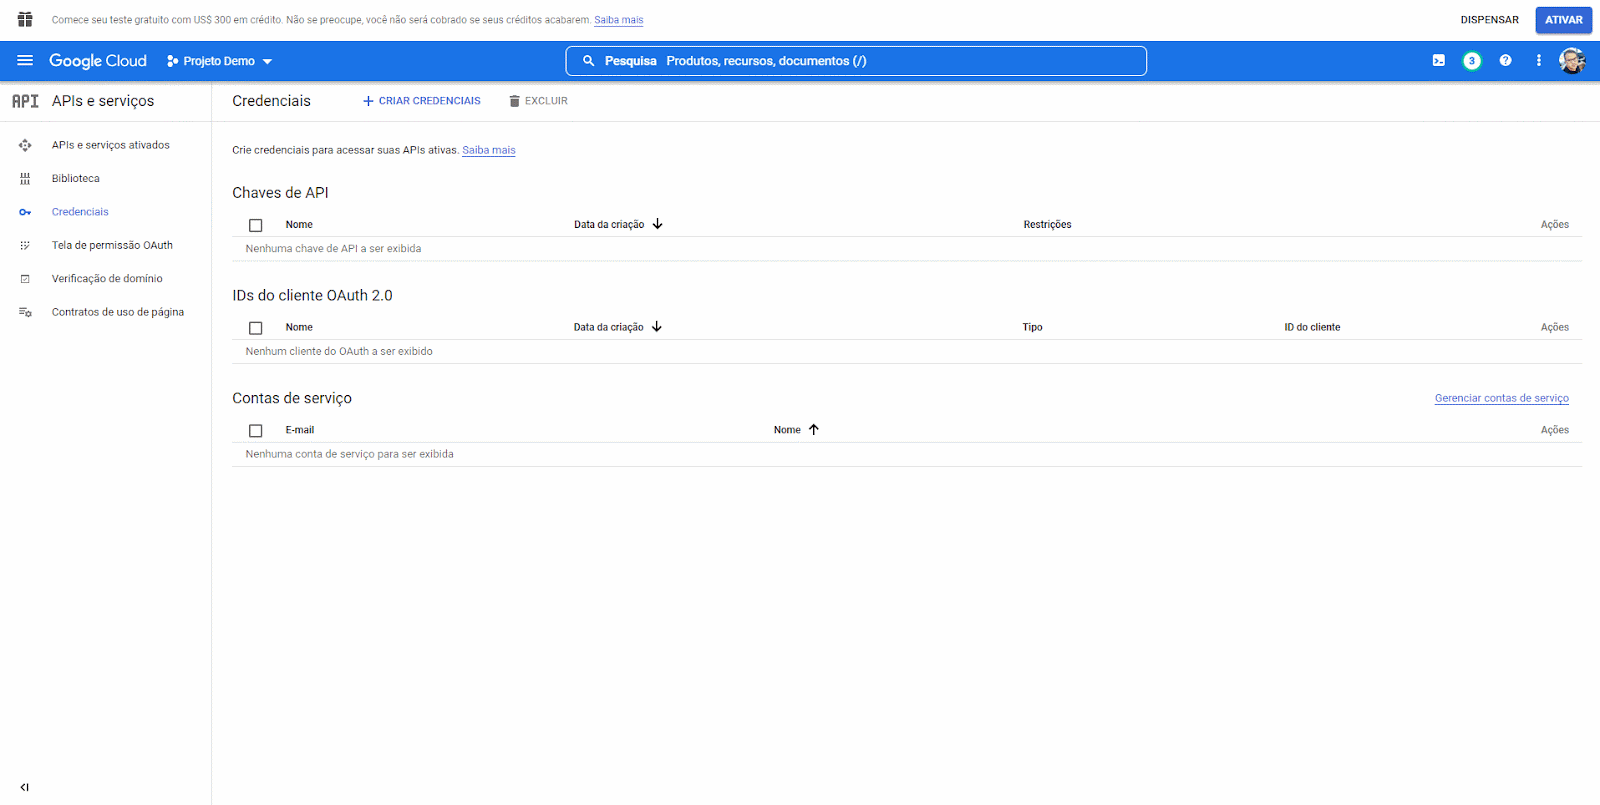Open Contratos de uso de página
Viewport: 1600px width, 805px height.
click(118, 312)
